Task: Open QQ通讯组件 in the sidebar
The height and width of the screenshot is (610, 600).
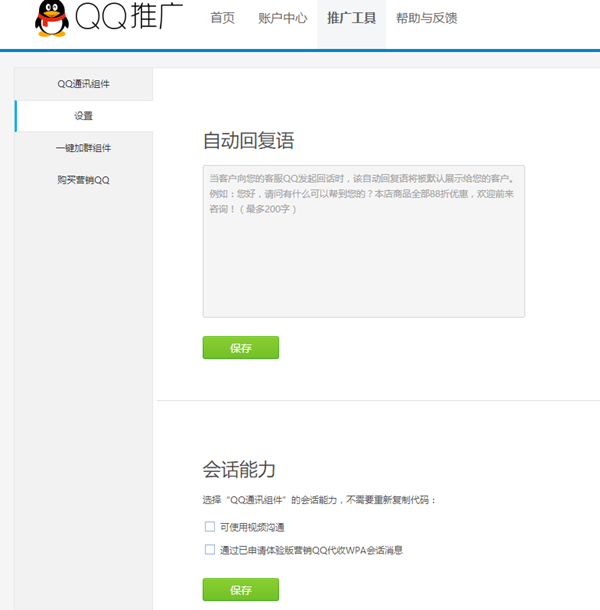Action: point(84,84)
